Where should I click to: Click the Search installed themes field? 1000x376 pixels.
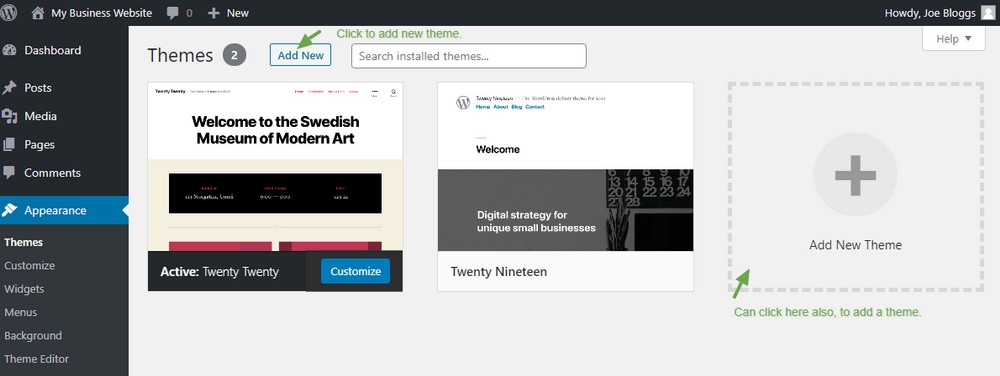tap(469, 56)
